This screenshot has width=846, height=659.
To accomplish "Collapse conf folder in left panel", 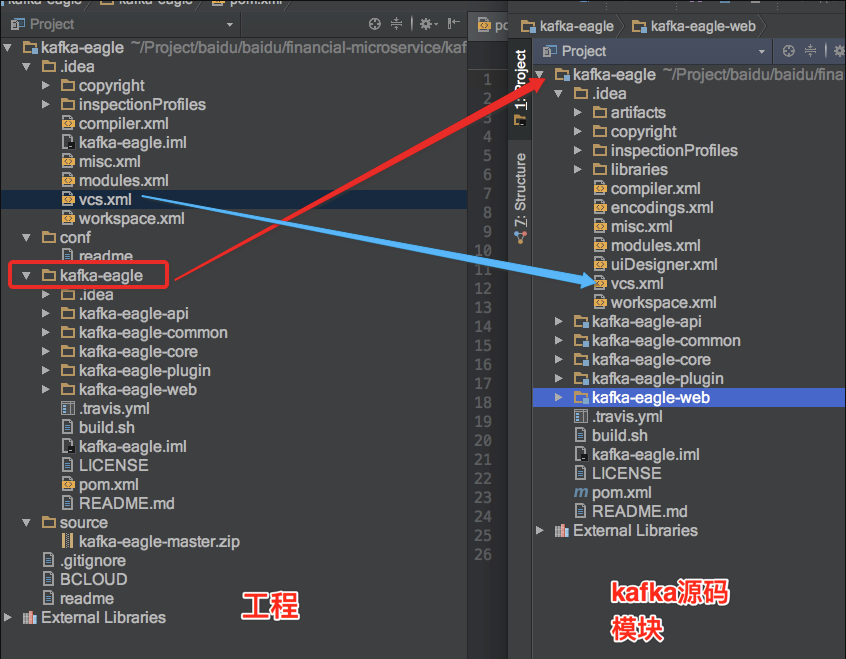I will point(26,237).
